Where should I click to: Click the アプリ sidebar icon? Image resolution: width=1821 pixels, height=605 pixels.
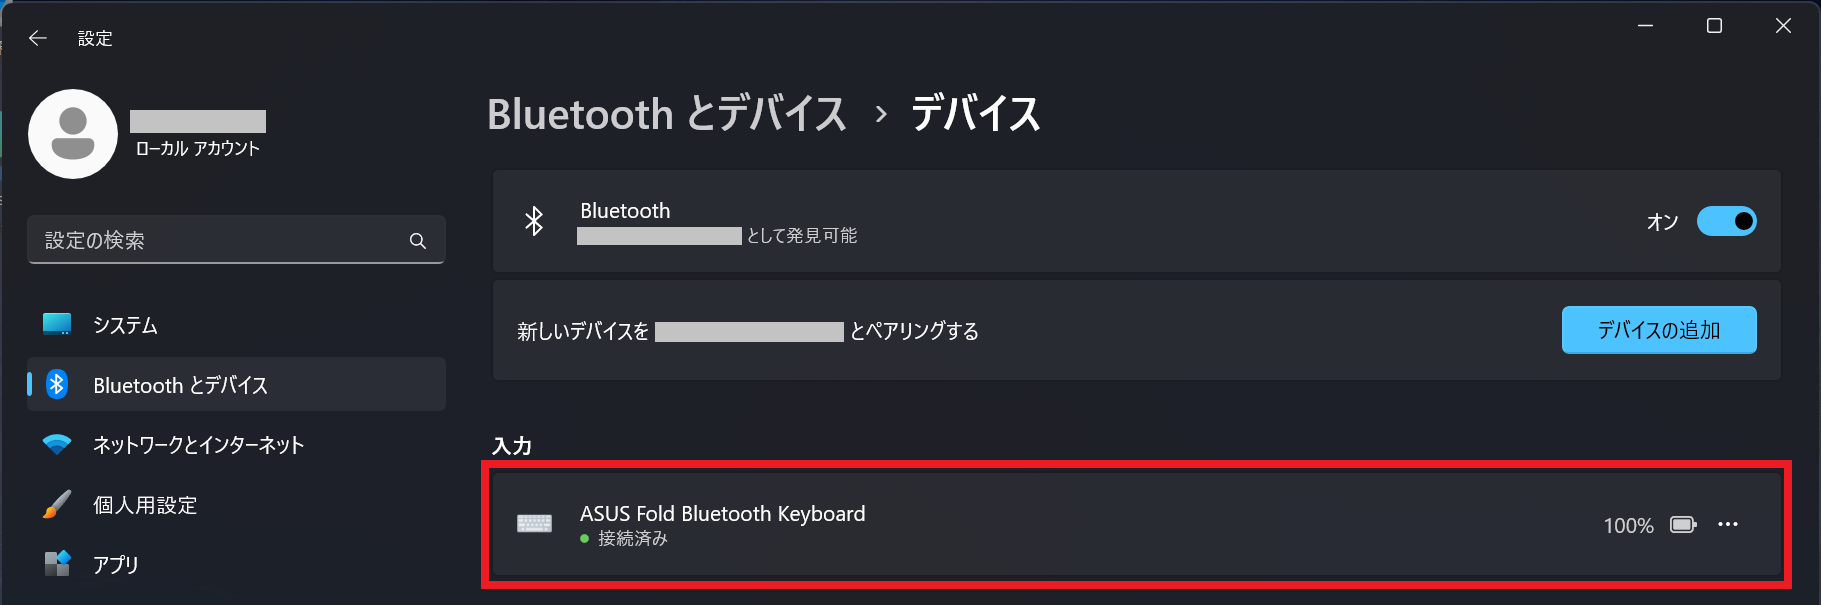tap(57, 564)
